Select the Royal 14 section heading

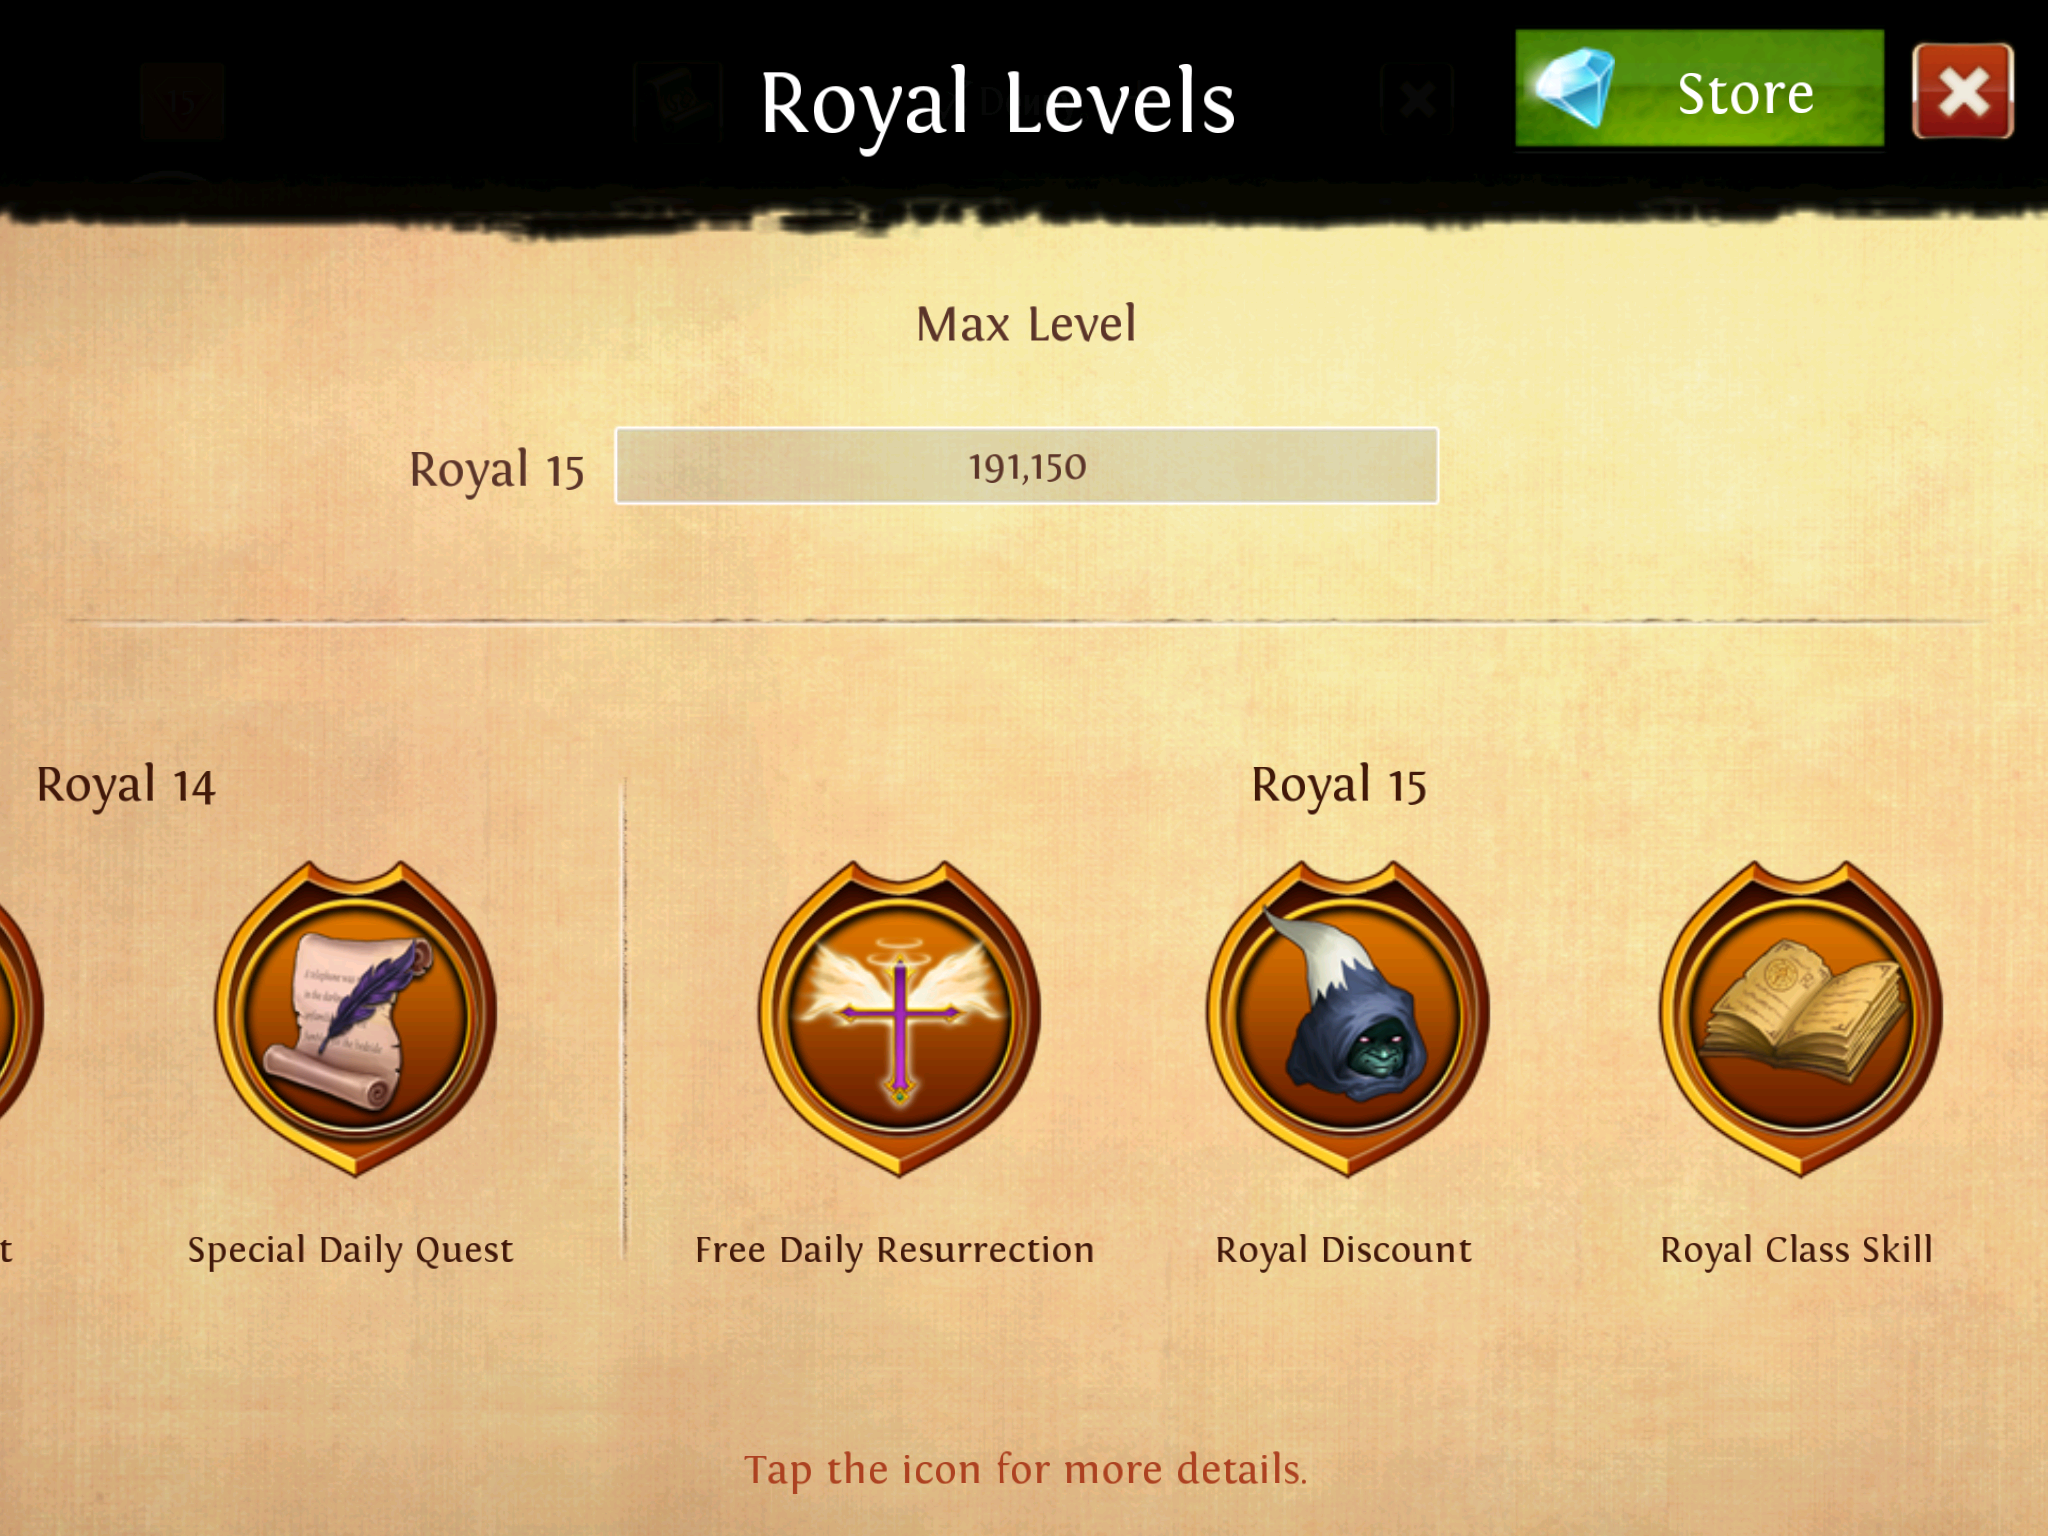click(126, 785)
